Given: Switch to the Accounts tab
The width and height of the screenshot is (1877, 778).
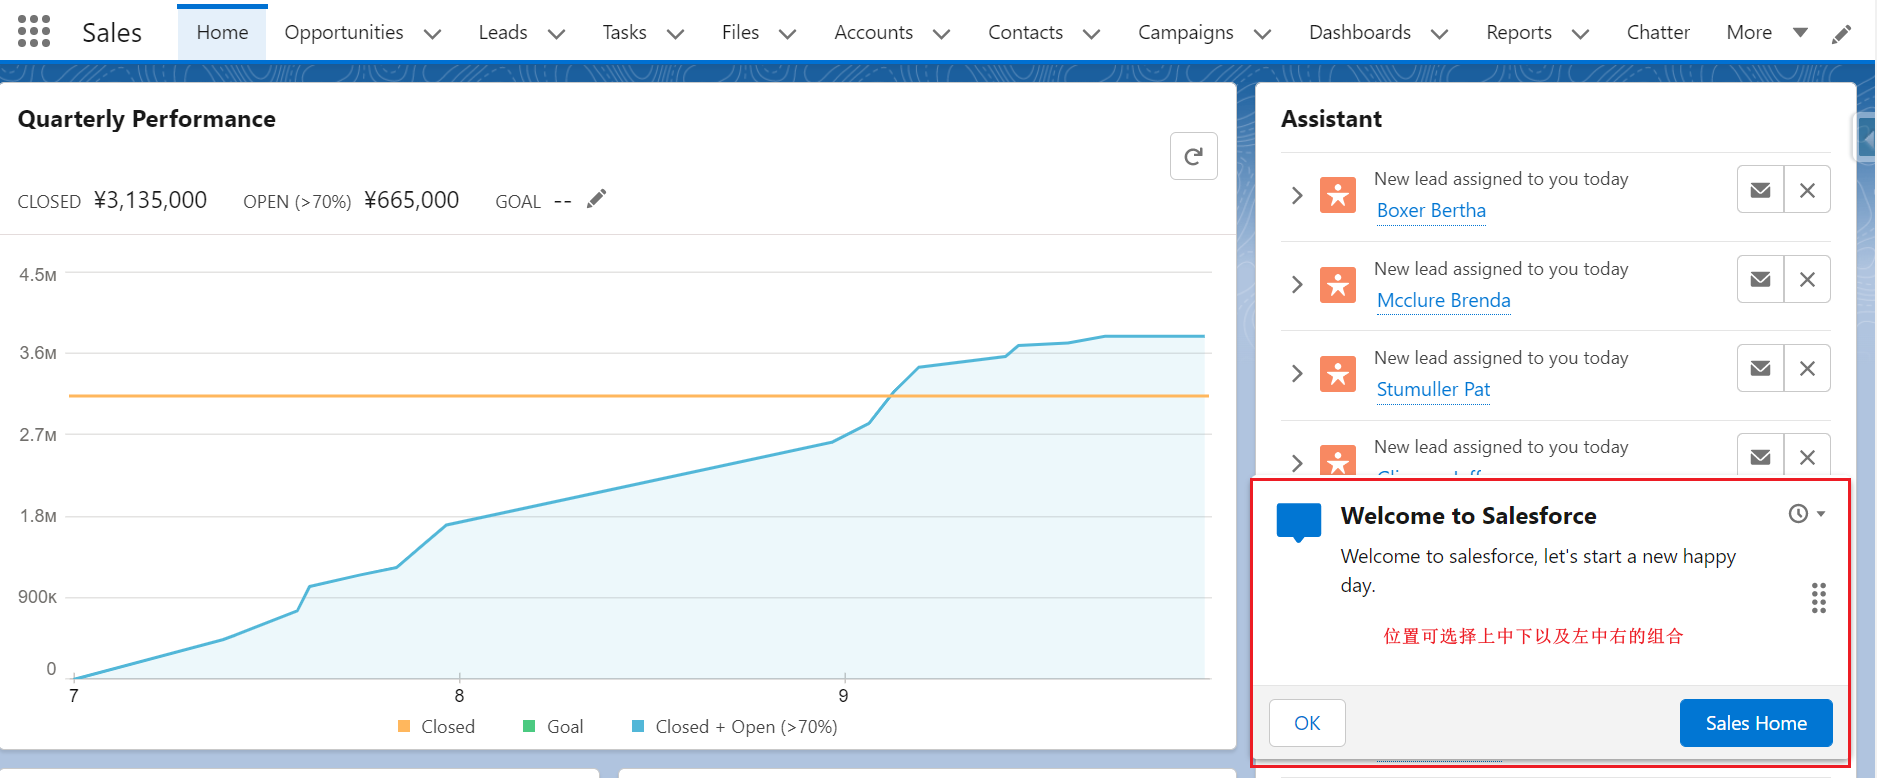Looking at the screenshot, I should [873, 33].
